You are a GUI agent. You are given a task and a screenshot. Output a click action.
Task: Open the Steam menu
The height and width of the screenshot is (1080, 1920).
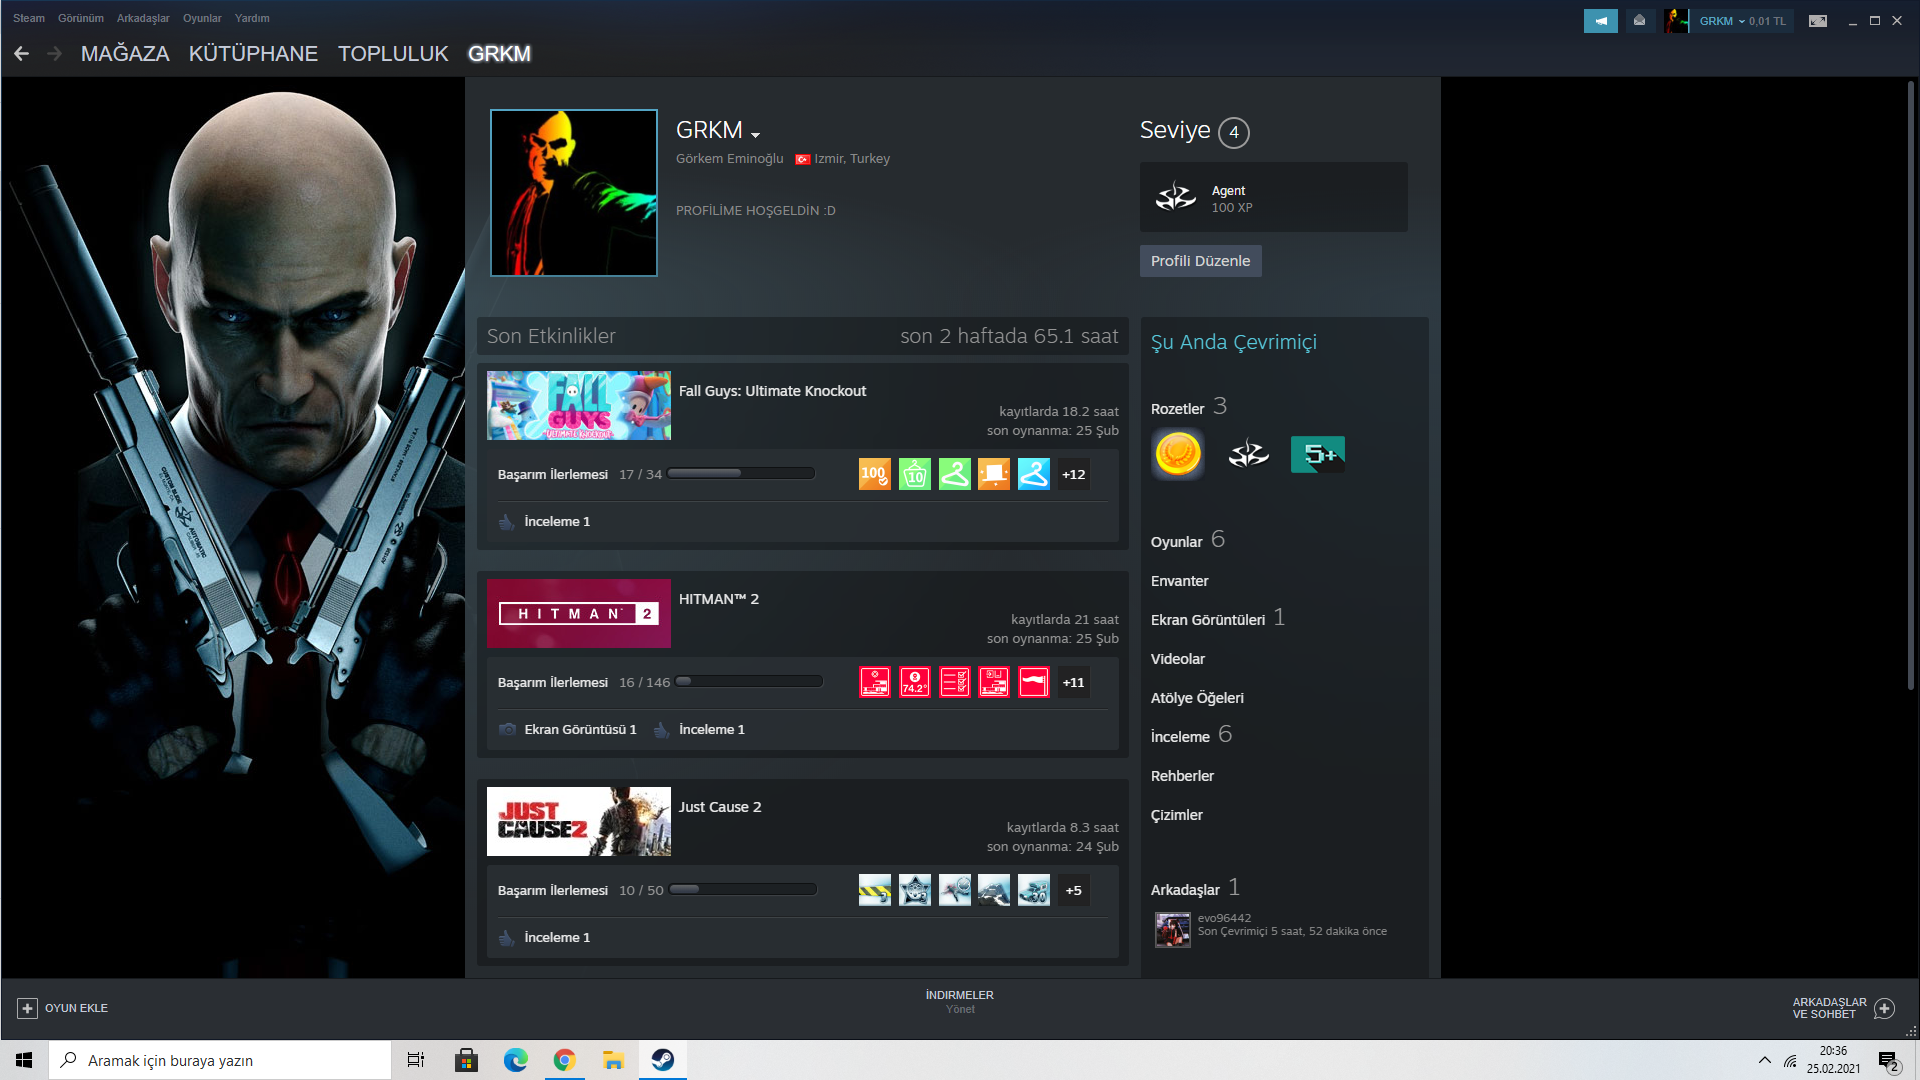pyautogui.click(x=29, y=18)
